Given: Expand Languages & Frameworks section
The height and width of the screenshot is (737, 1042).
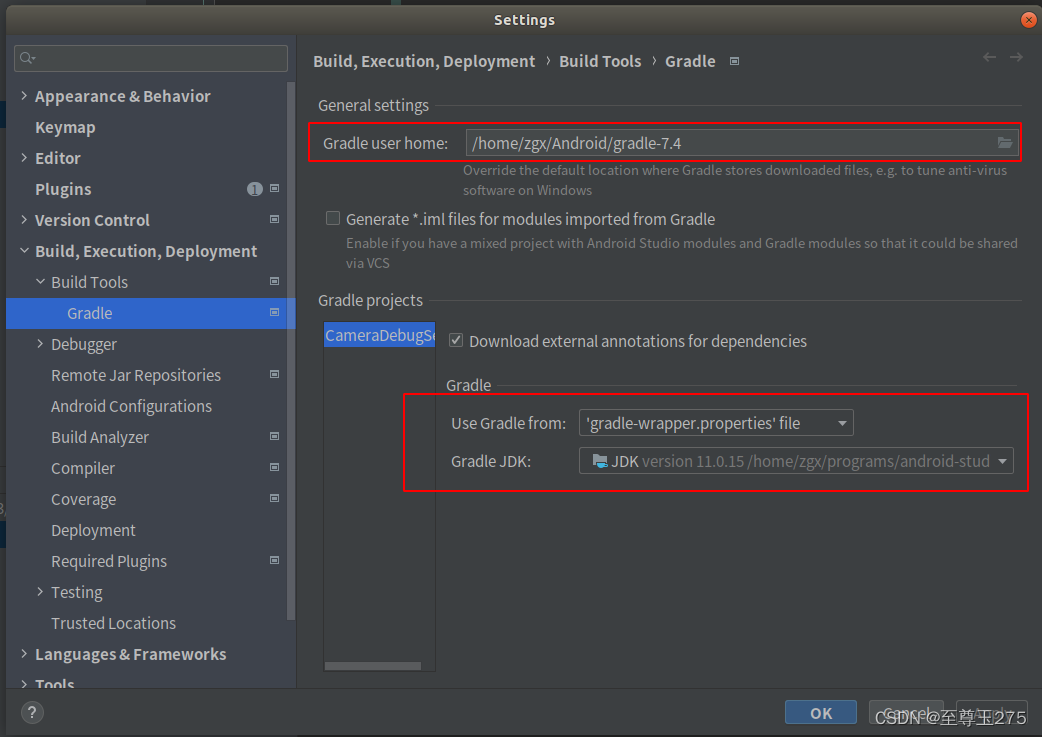Looking at the screenshot, I should point(25,654).
